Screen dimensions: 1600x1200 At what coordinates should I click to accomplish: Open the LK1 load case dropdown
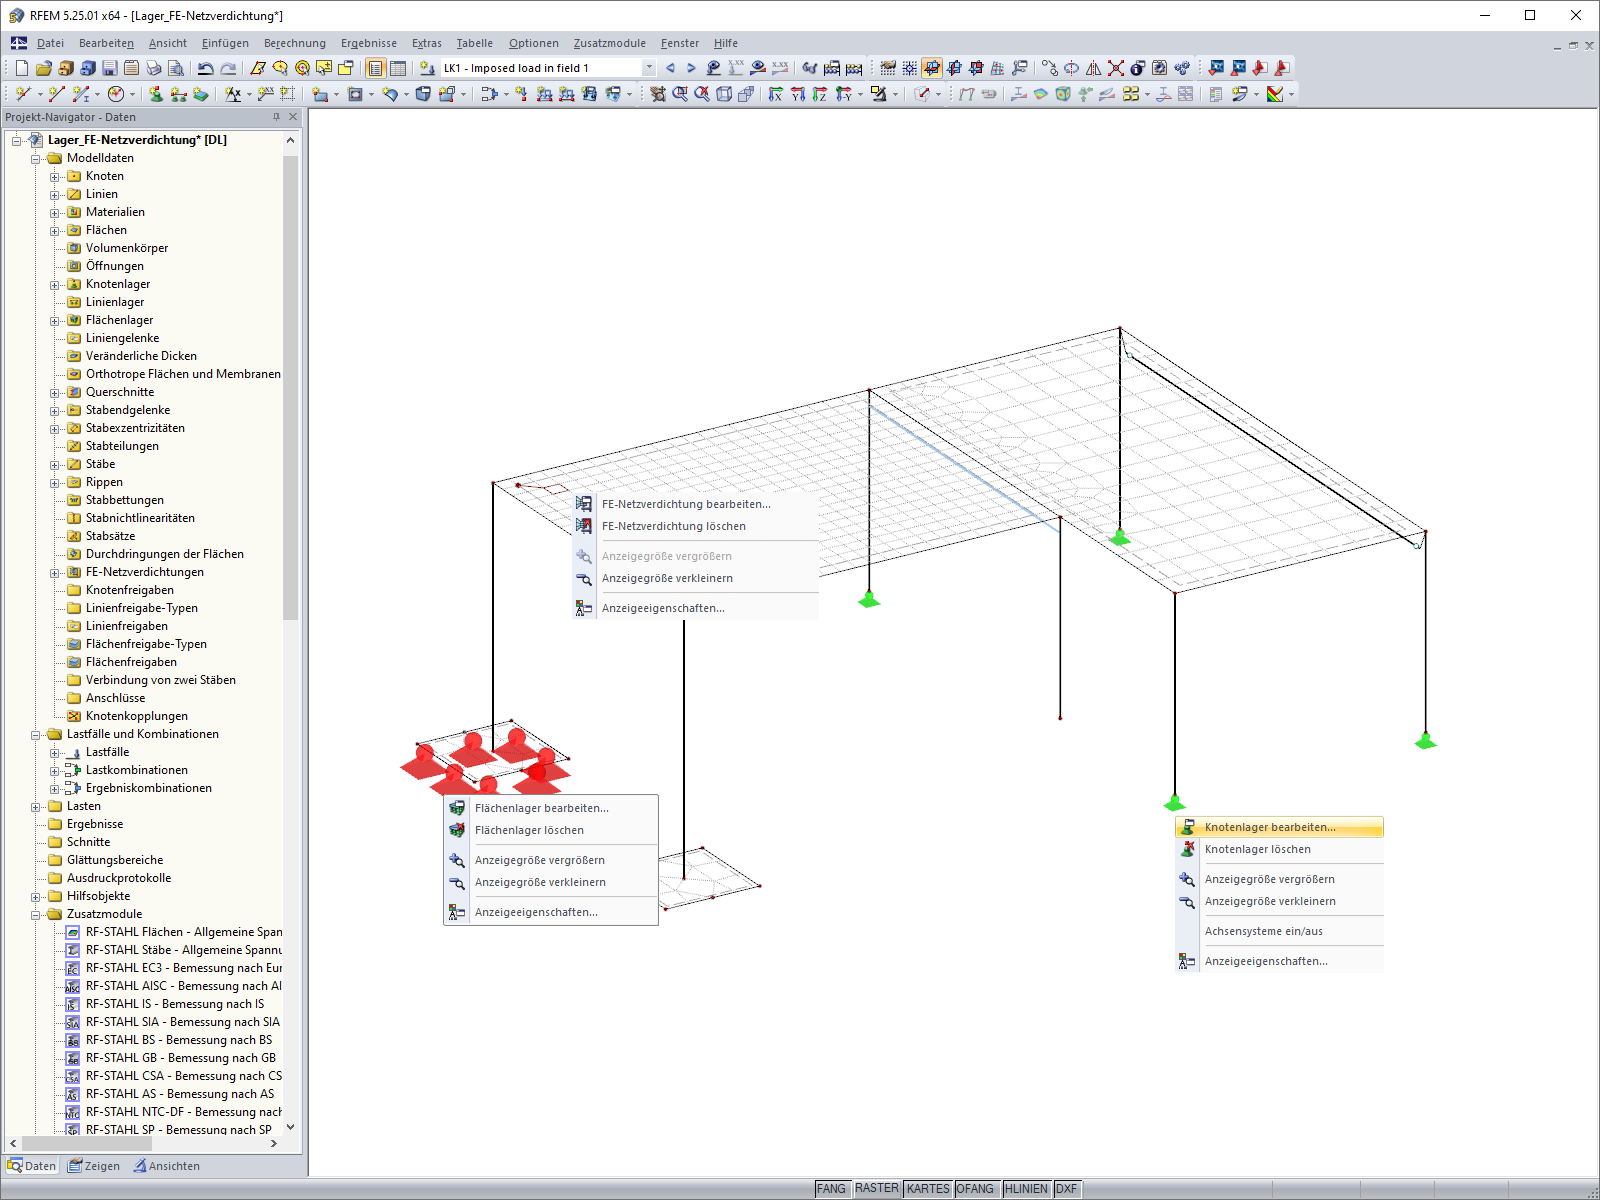pos(649,68)
